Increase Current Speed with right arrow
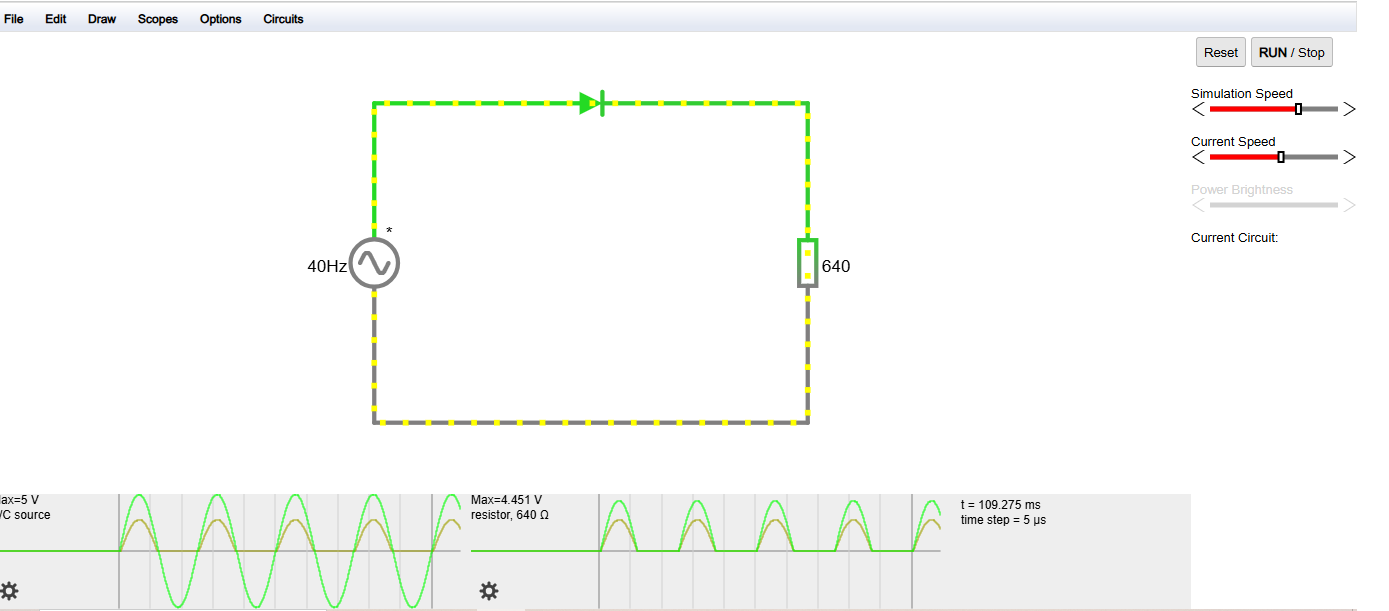The height and width of the screenshot is (611, 1389). click(x=1349, y=157)
